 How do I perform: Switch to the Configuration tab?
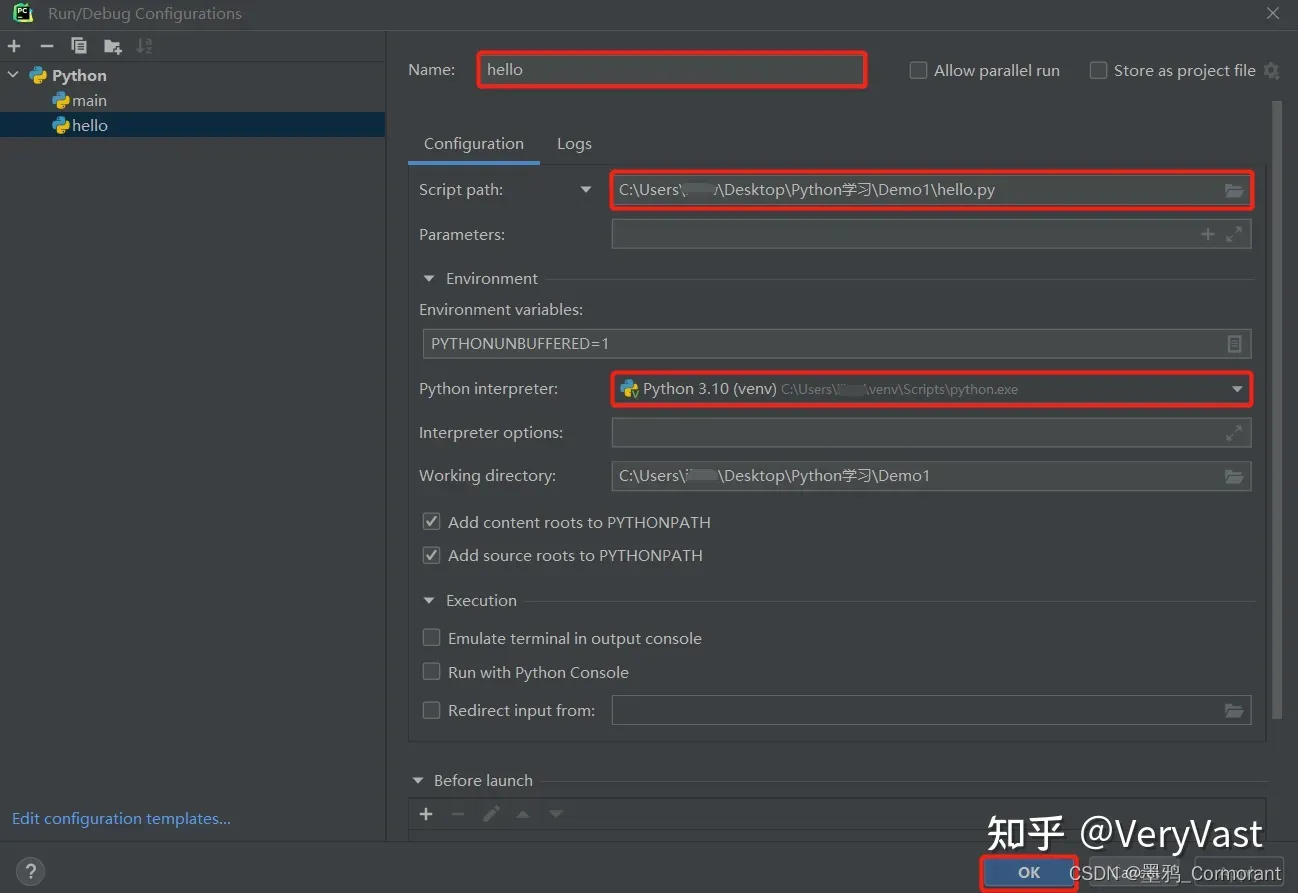coord(474,144)
